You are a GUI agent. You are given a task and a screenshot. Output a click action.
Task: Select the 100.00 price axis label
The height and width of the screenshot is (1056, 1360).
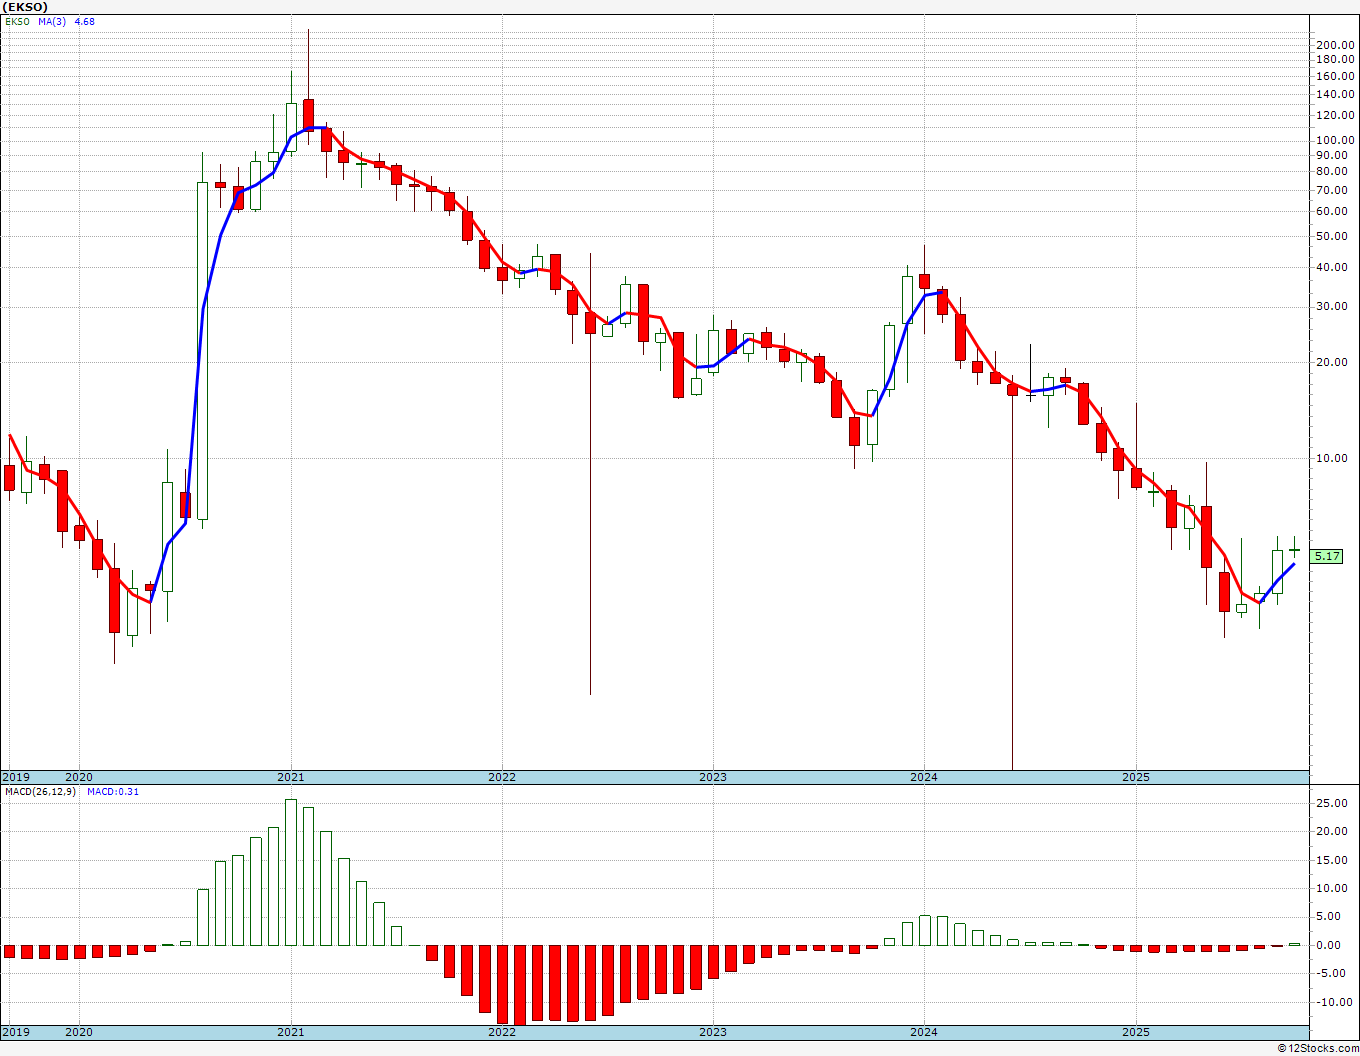click(1335, 140)
